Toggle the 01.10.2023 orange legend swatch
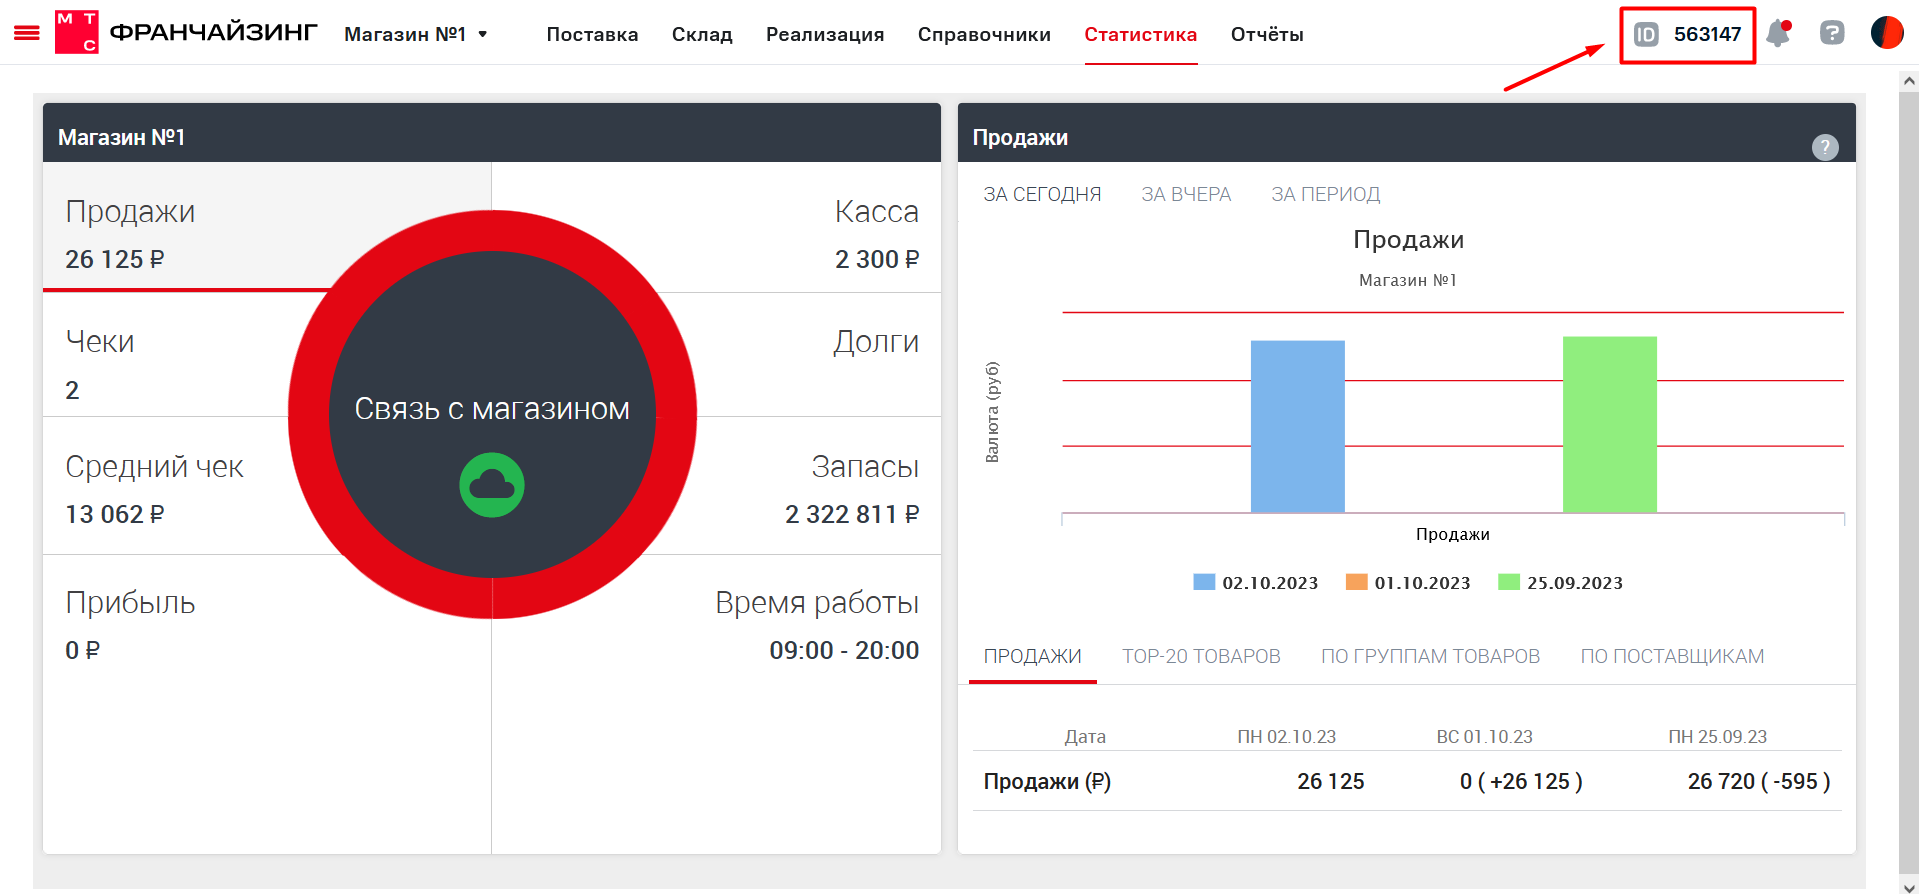The height and width of the screenshot is (894, 1919). pos(1356,582)
